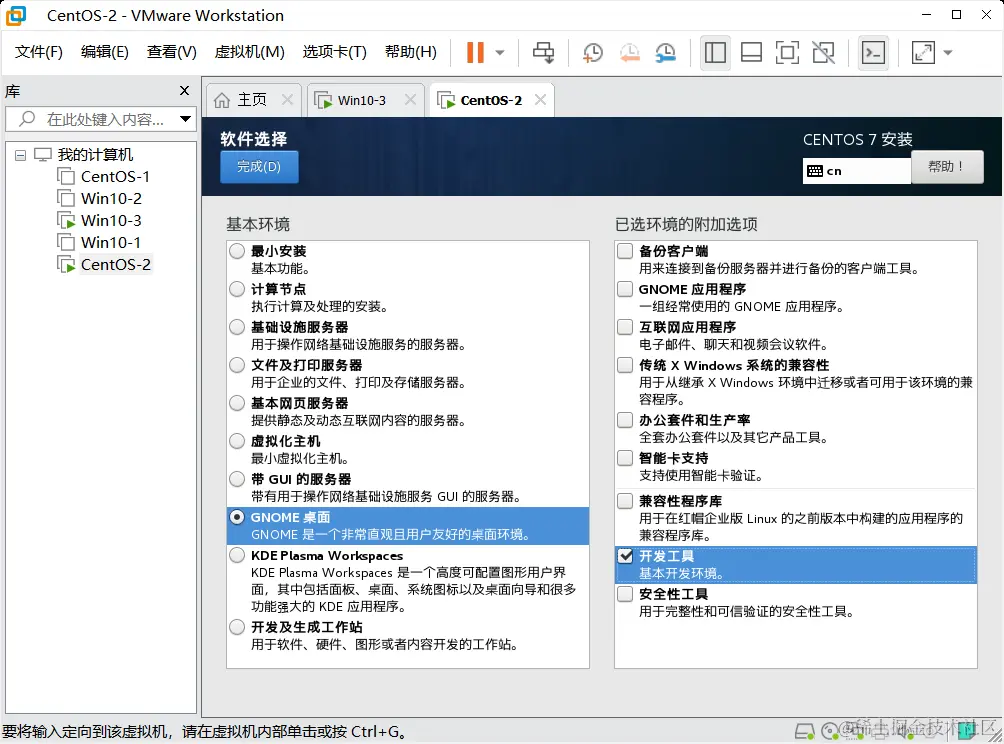The height and width of the screenshot is (744, 1004).
Task: Select the 虚拟化主机 radio button
Action: (237, 441)
